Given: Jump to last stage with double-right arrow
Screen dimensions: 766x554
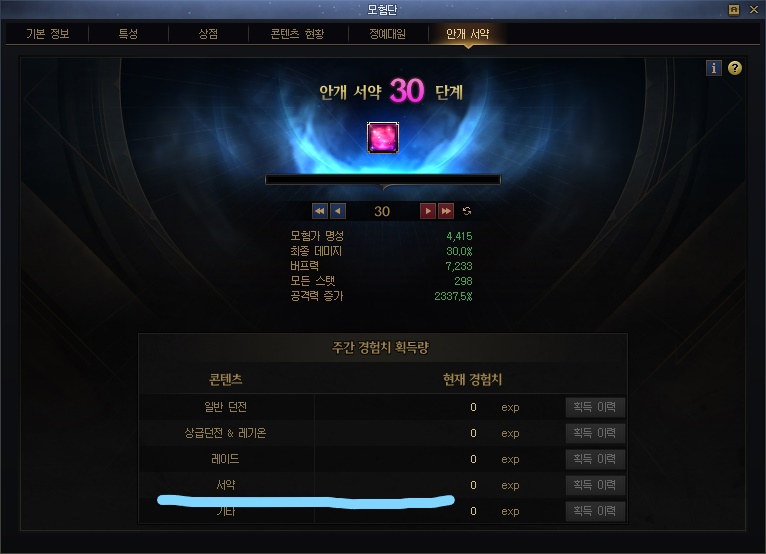Looking at the screenshot, I should tap(446, 211).
